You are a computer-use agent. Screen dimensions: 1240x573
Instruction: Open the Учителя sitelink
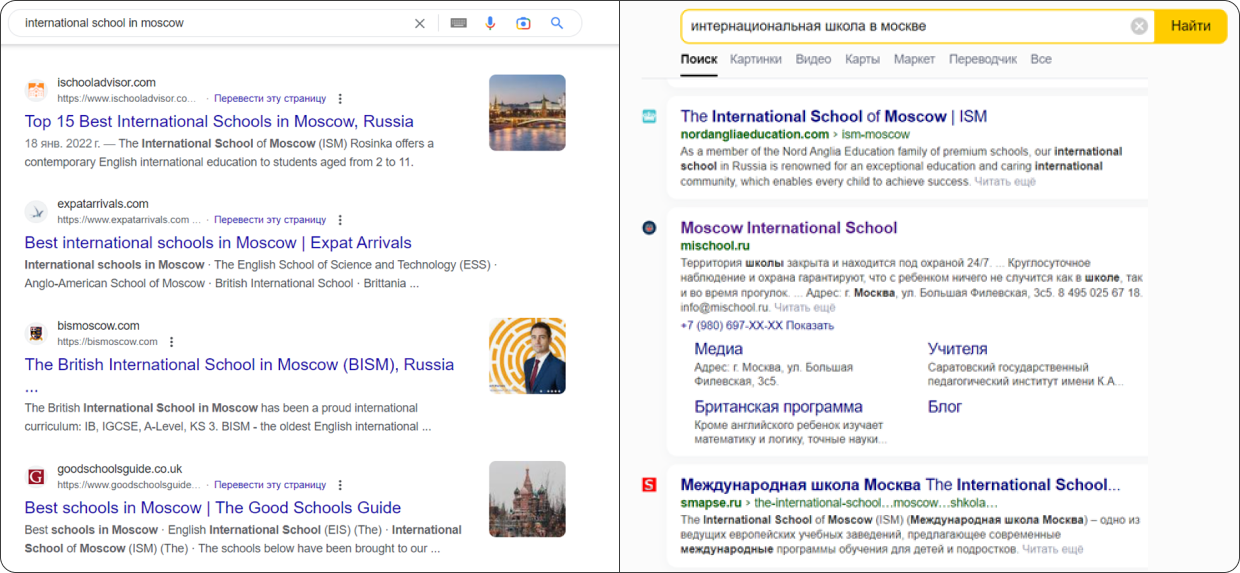click(x=958, y=349)
